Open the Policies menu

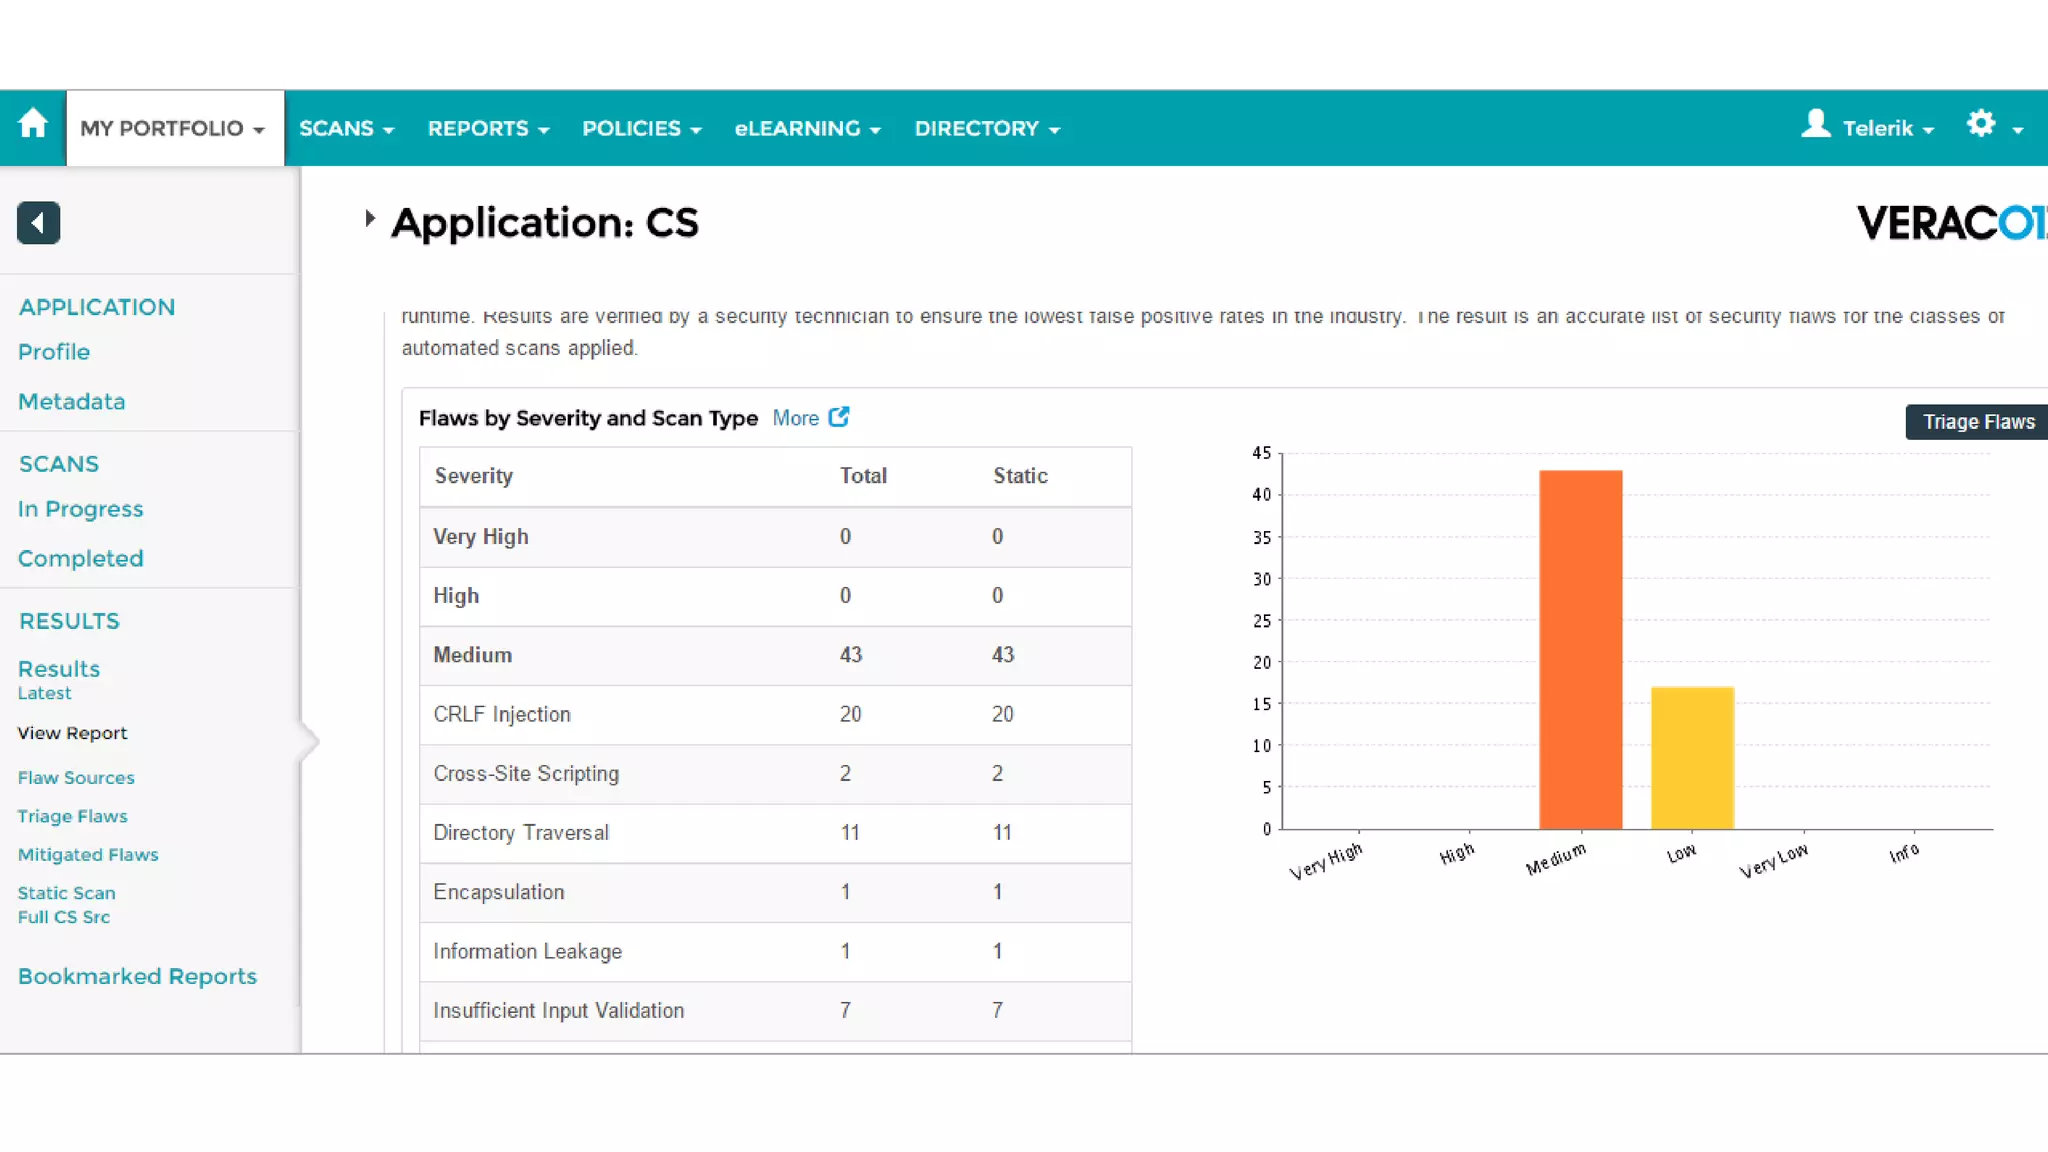click(641, 129)
